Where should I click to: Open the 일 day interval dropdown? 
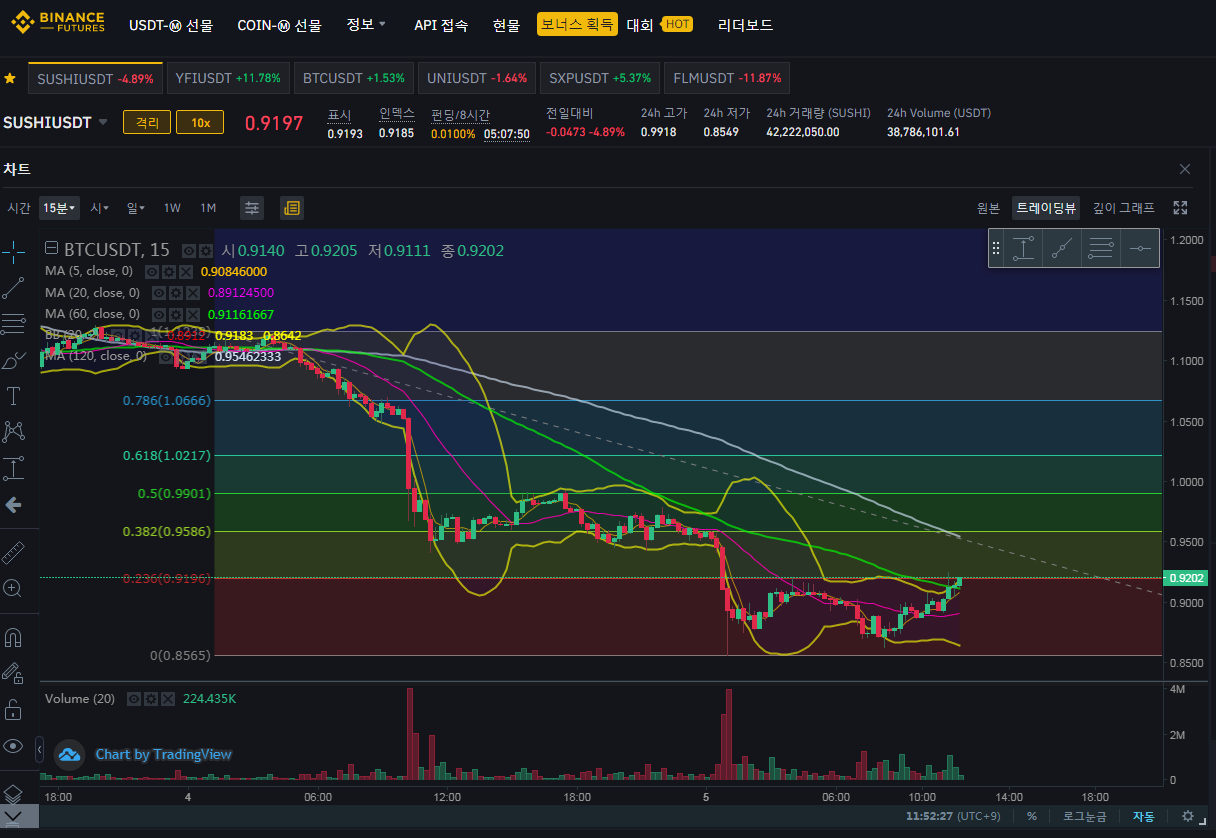135,208
